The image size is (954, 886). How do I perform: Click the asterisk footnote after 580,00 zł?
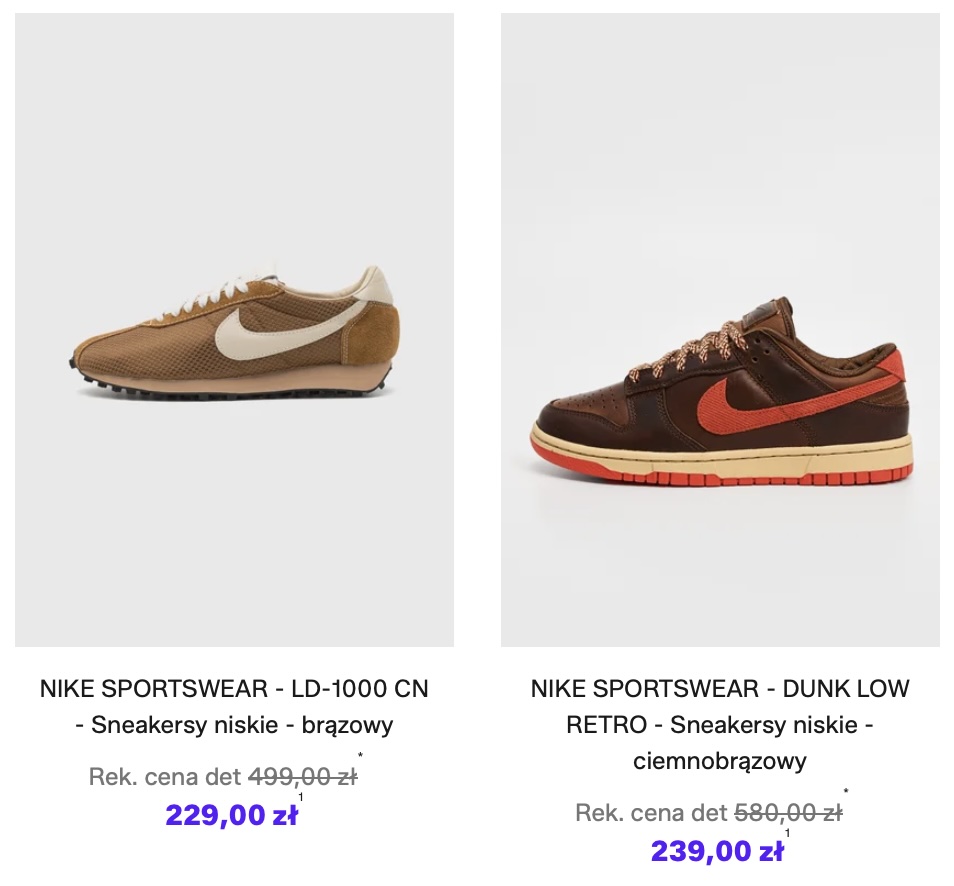pos(846,793)
